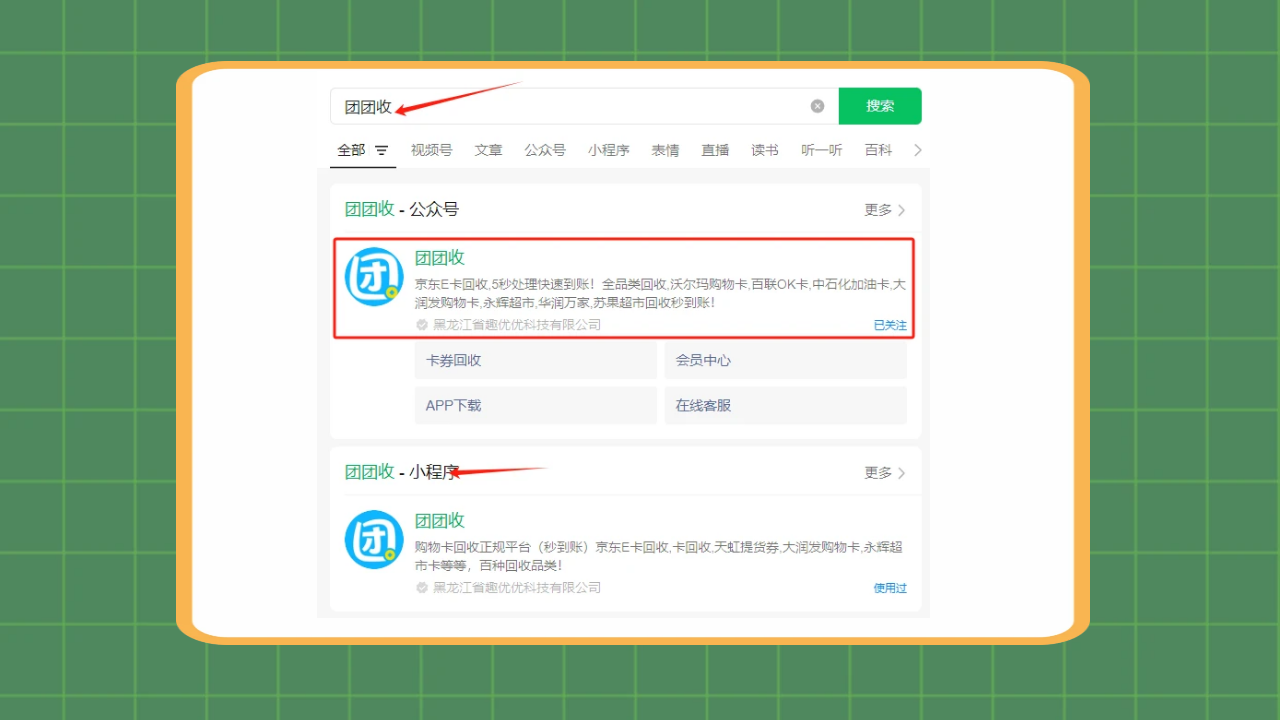Switch to the 文章 tab
1280x720 pixels.
pyautogui.click(x=488, y=150)
